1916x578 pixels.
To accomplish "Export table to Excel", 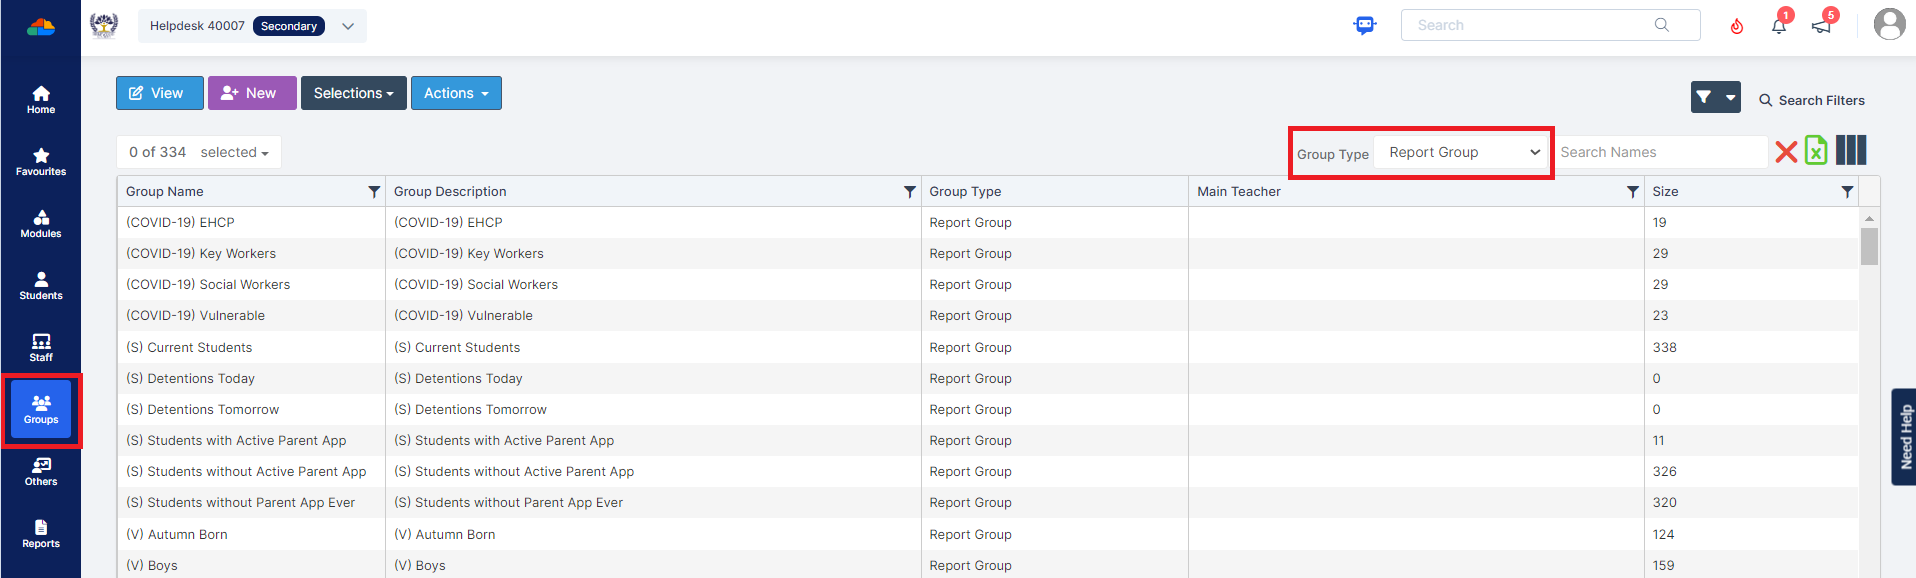I will pos(1816,150).
